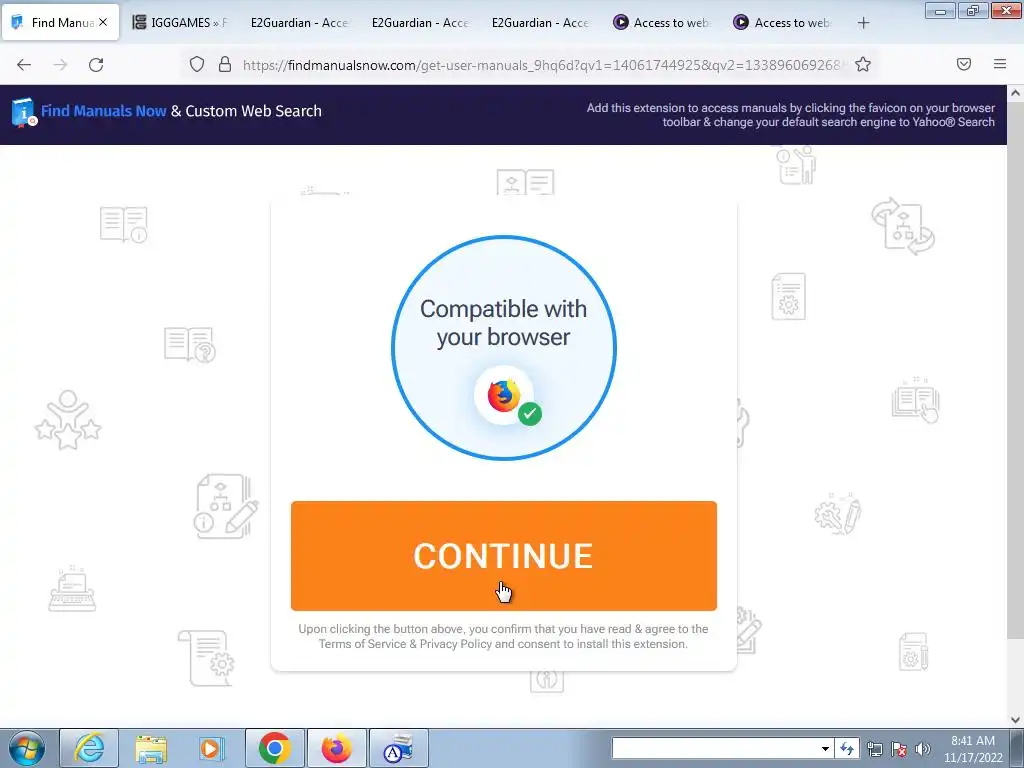Open Action Center flag tray icon
1024x768 pixels.
(x=899, y=749)
